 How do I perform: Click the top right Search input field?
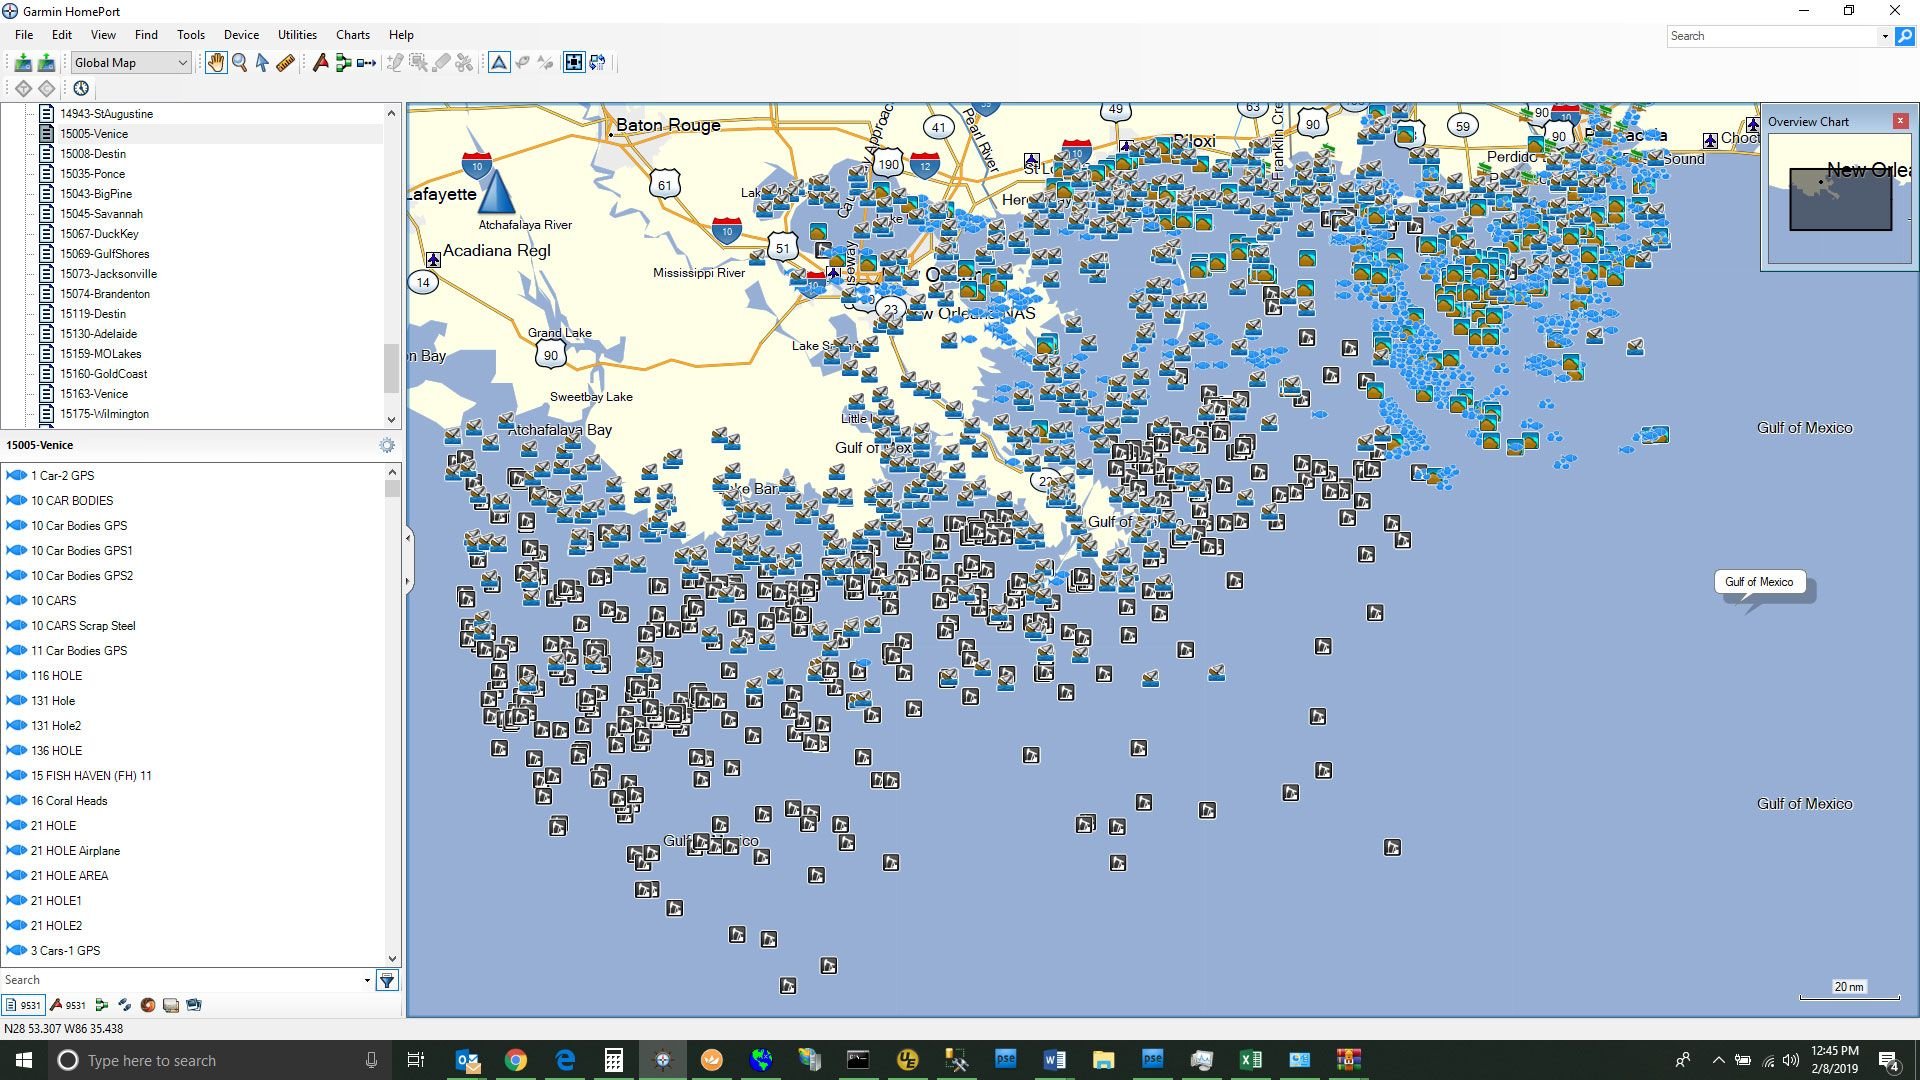[1772, 36]
